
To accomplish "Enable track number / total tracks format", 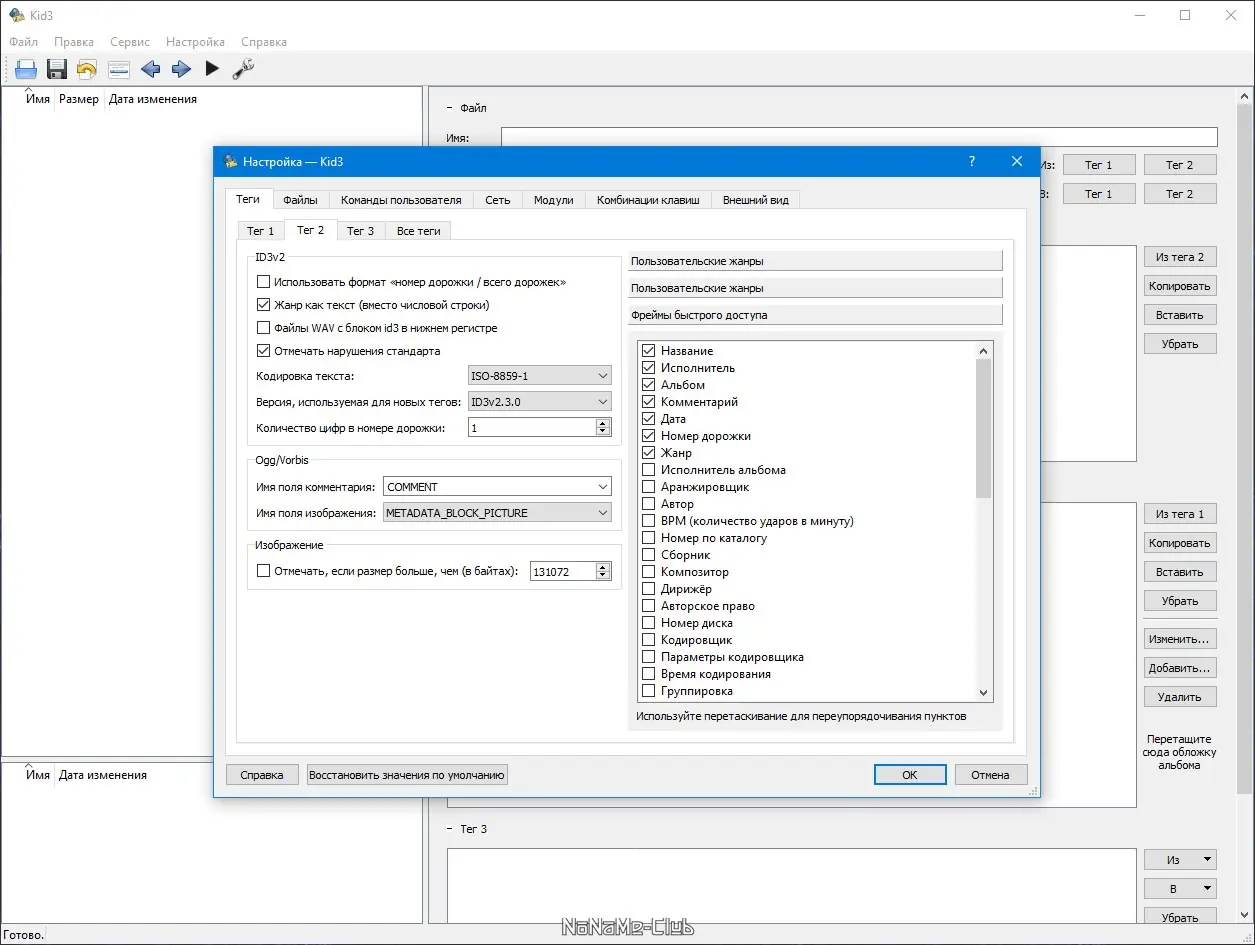I will (264, 282).
